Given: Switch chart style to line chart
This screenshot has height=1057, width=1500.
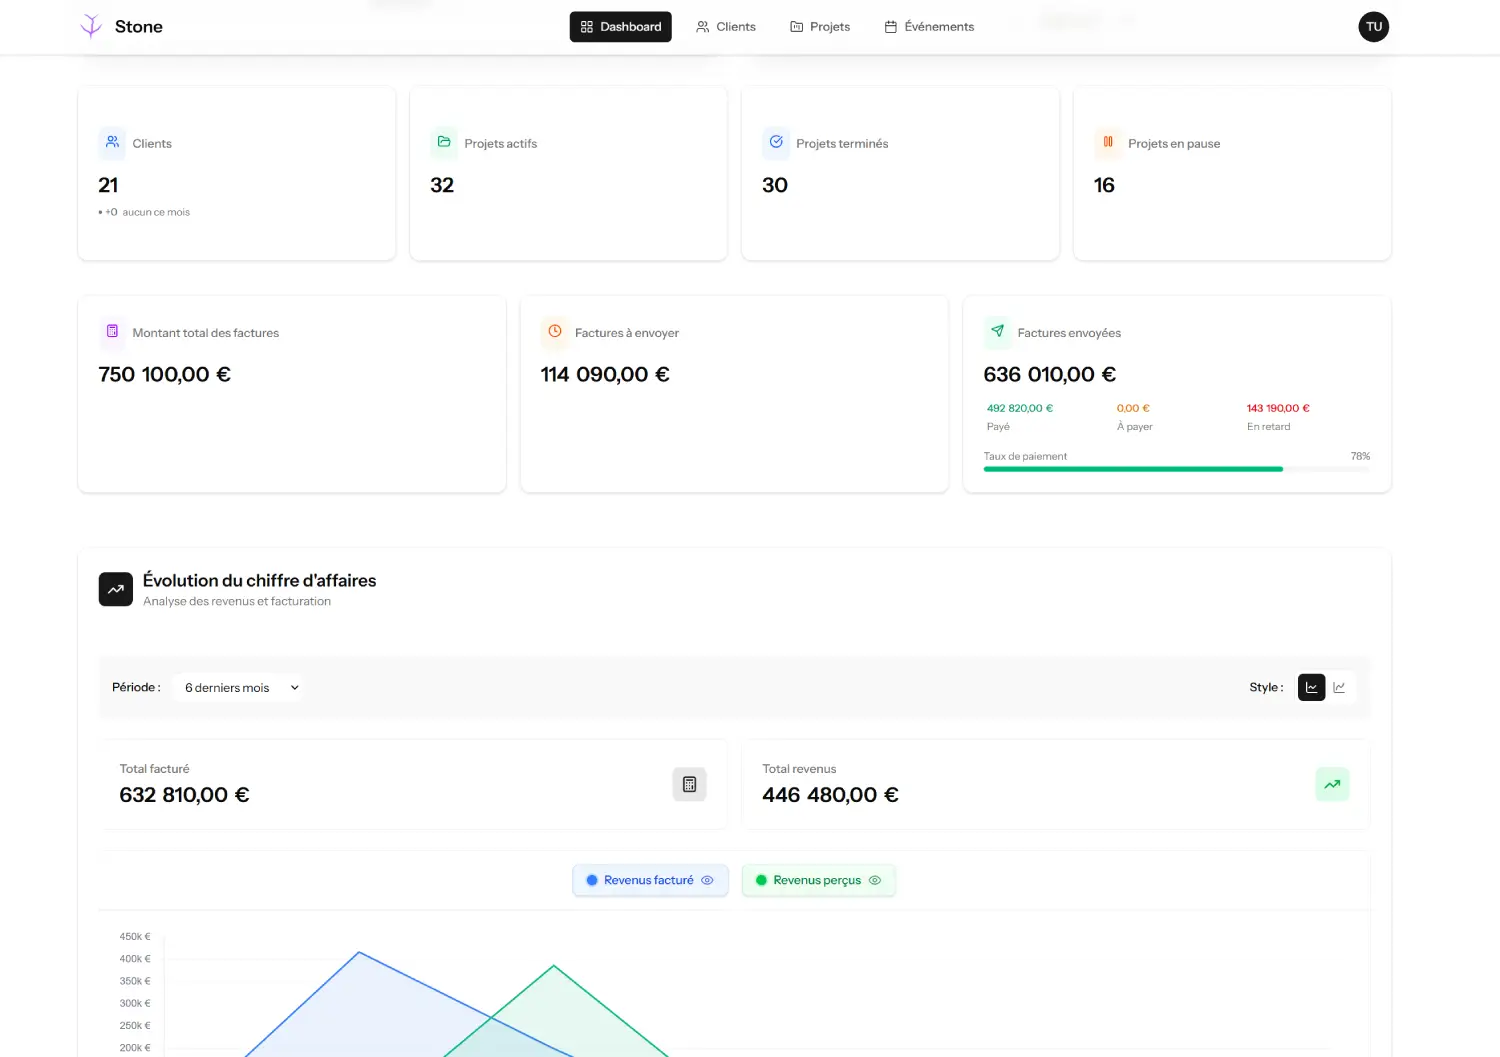Looking at the screenshot, I should coord(1339,687).
